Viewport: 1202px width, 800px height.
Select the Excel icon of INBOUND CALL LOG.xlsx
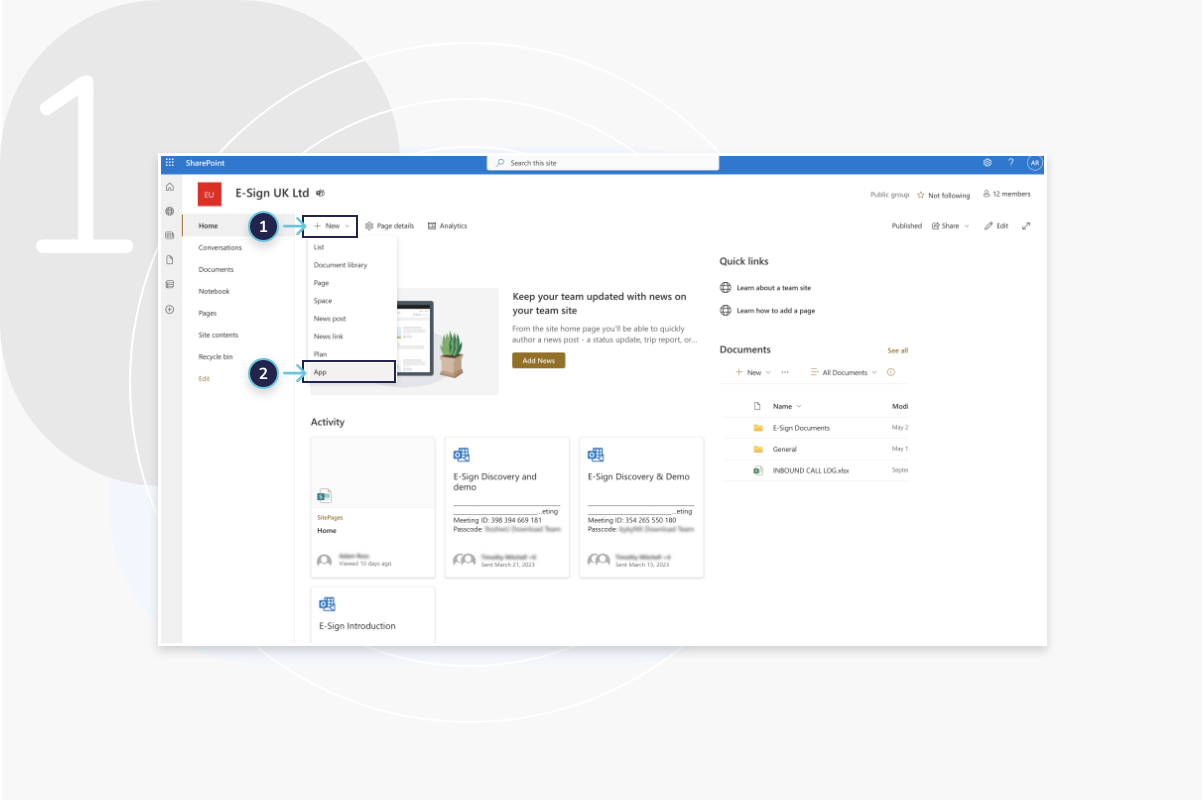pos(758,470)
